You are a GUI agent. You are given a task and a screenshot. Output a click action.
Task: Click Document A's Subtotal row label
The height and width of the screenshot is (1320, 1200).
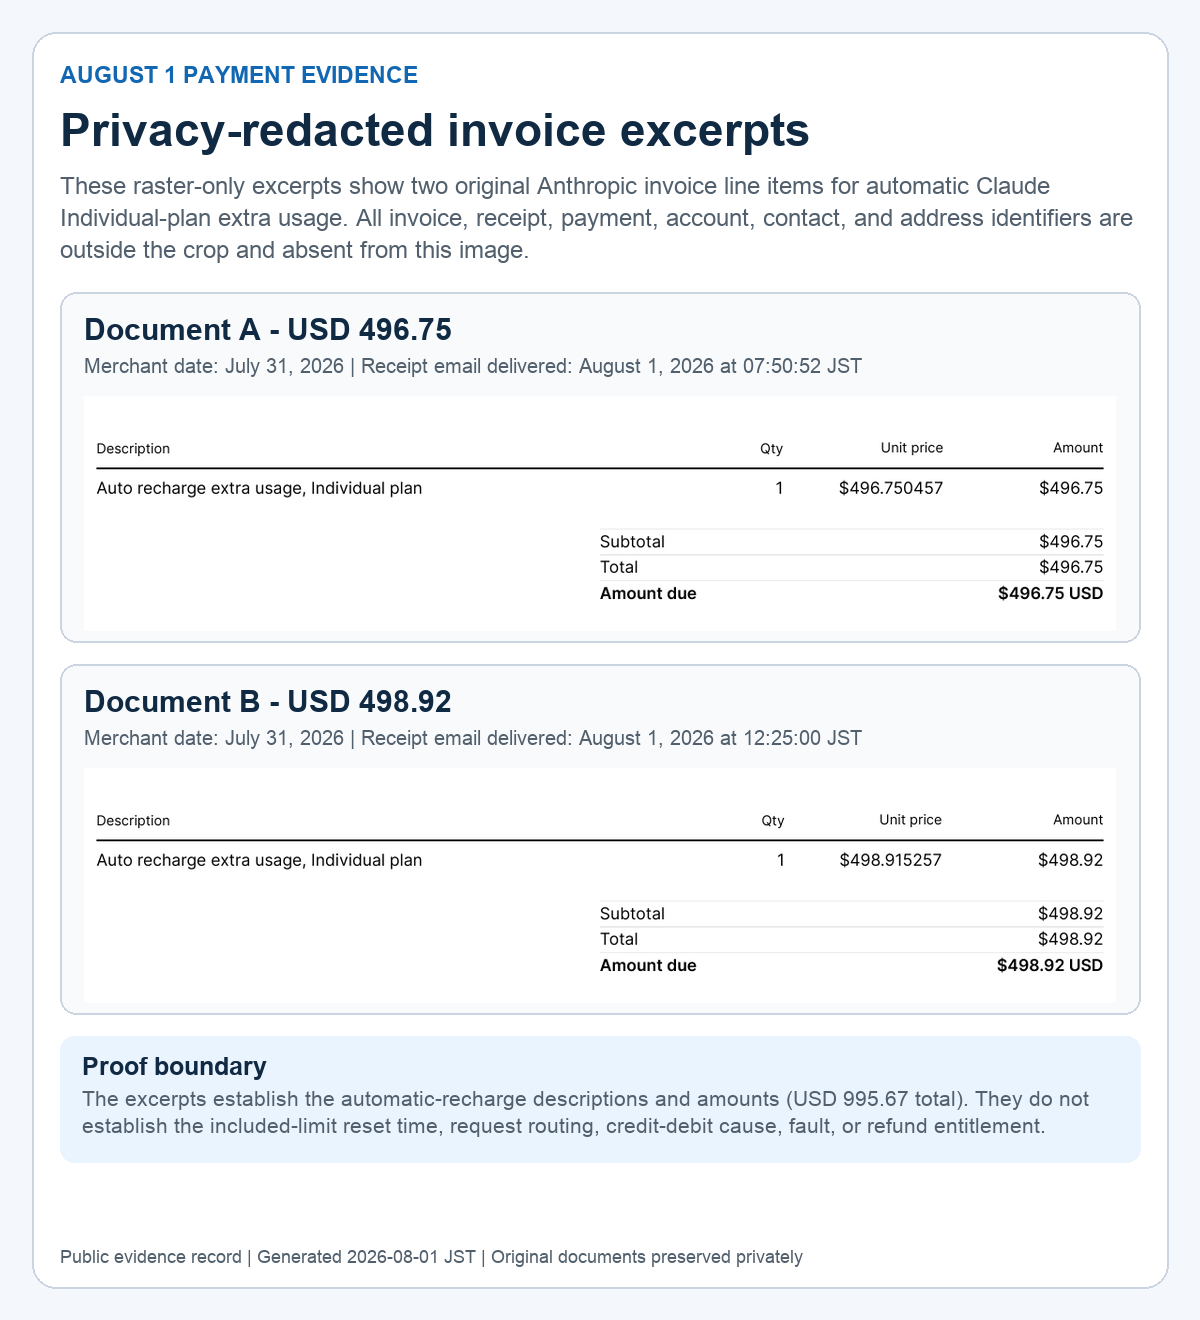(632, 542)
